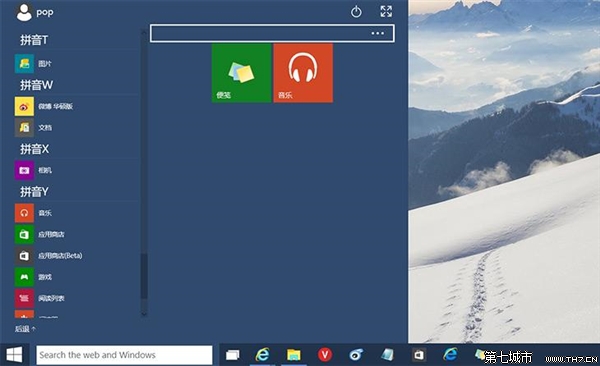Open the first Internet Explorer taskbar icon
Viewport: 600px width, 366px height.
tap(262, 355)
